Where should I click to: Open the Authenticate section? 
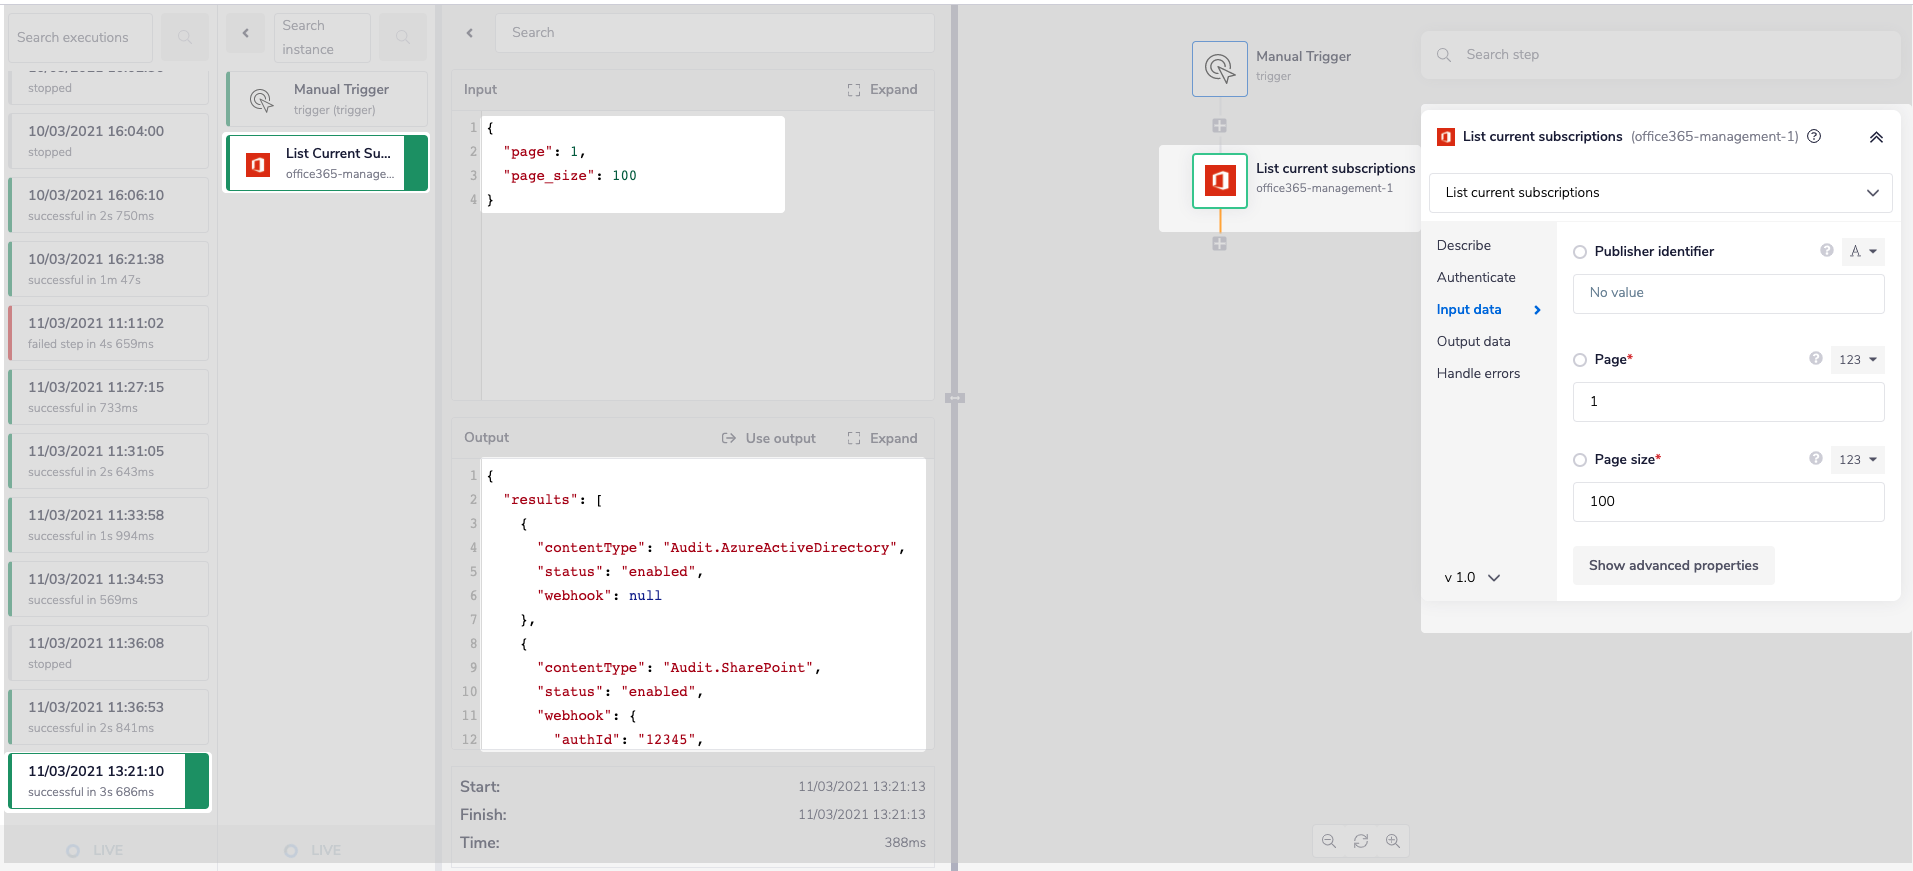click(1476, 278)
